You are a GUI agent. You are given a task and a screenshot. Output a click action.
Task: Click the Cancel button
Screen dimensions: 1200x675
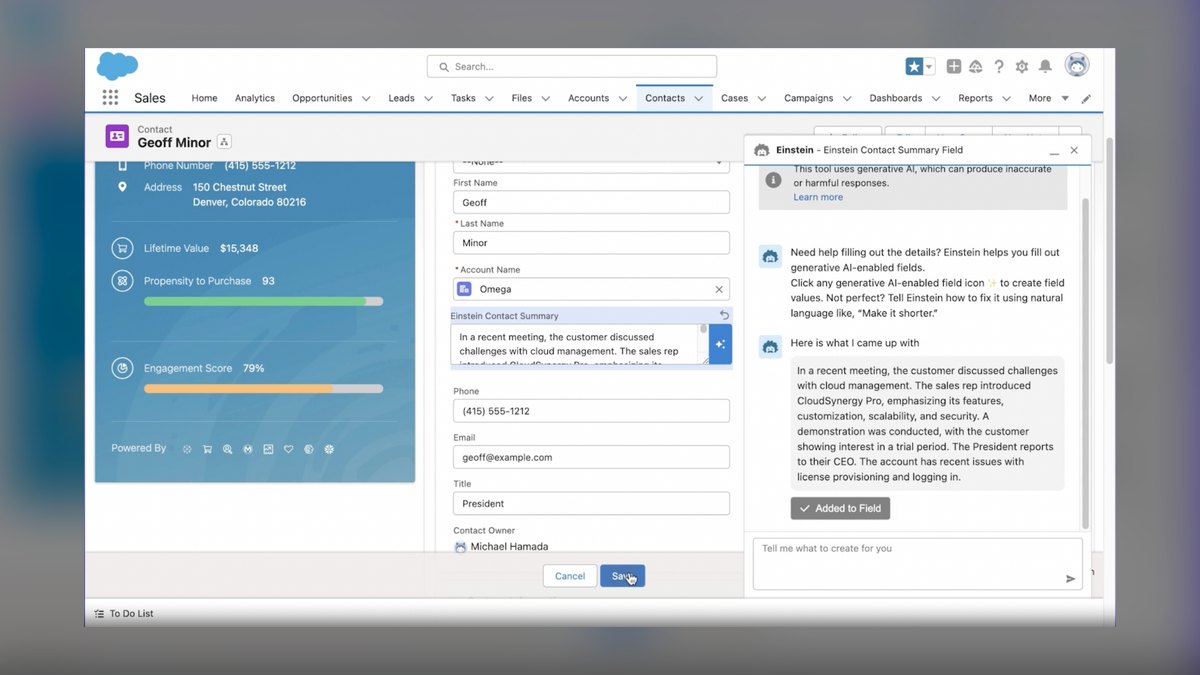pos(569,576)
